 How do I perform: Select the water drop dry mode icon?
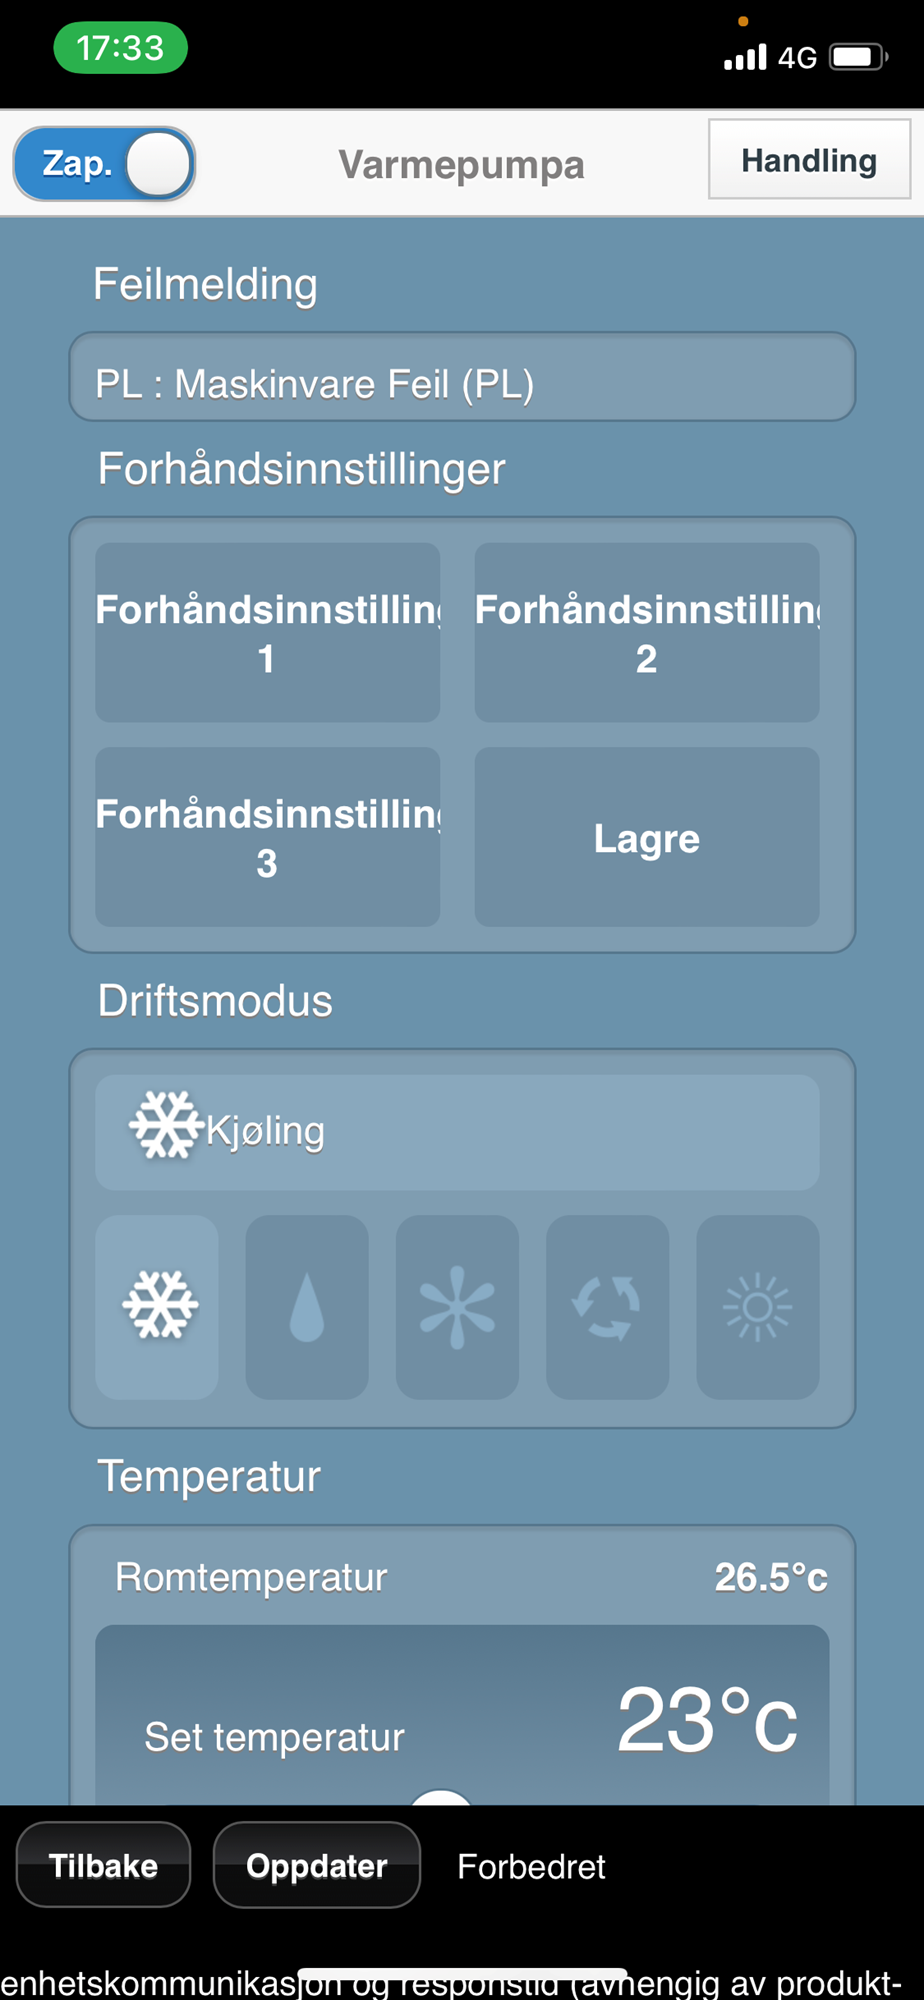coord(307,1306)
